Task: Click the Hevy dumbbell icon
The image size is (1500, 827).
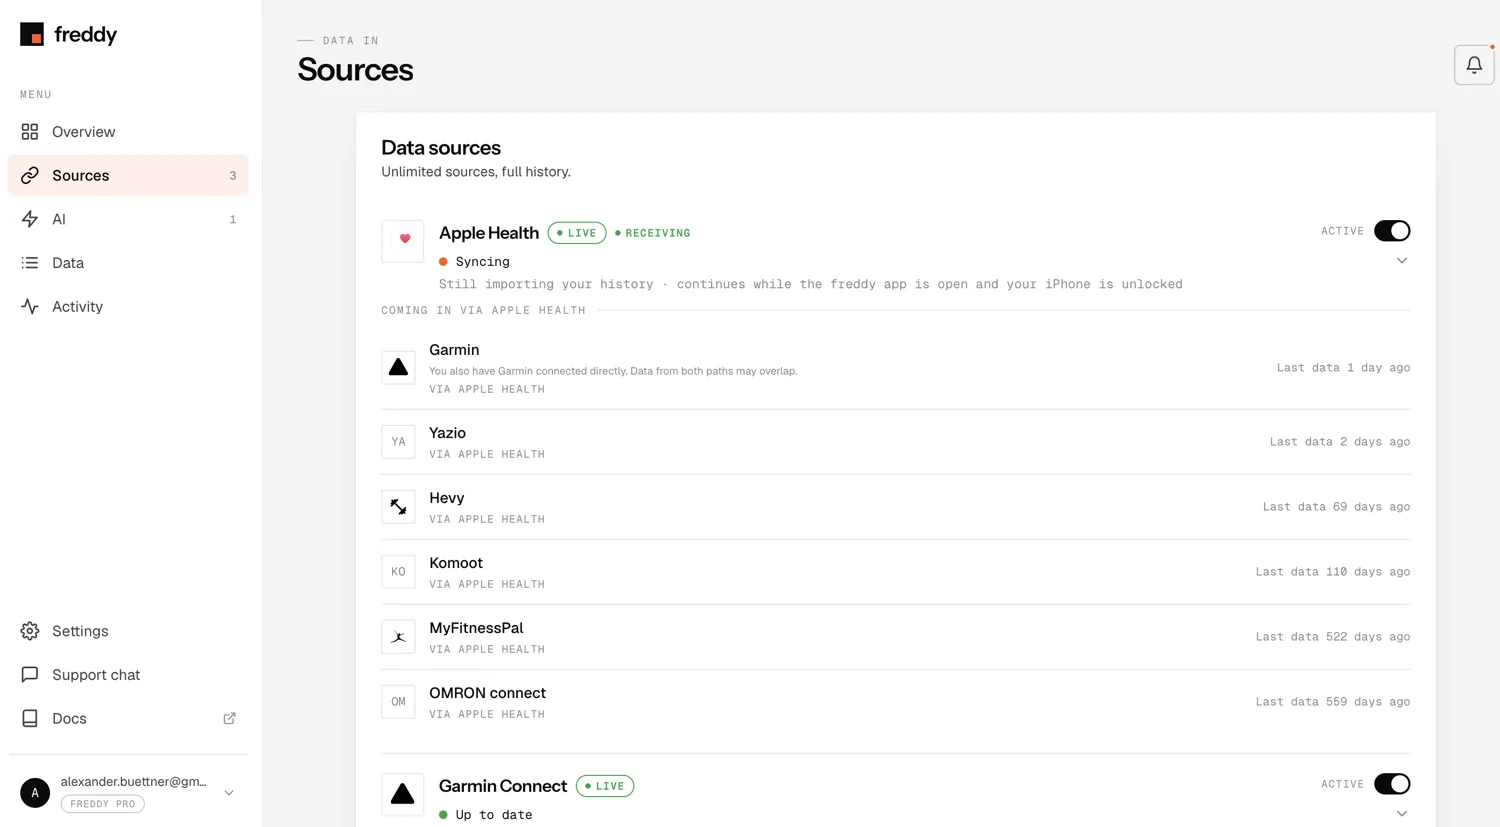Action: tap(398, 507)
